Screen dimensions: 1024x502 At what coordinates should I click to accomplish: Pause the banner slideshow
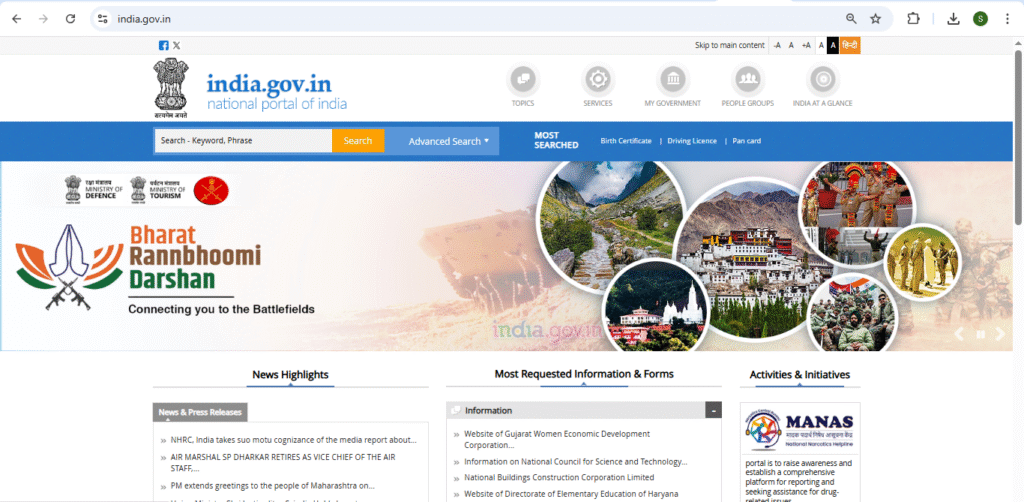pyautogui.click(x=980, y=334)
